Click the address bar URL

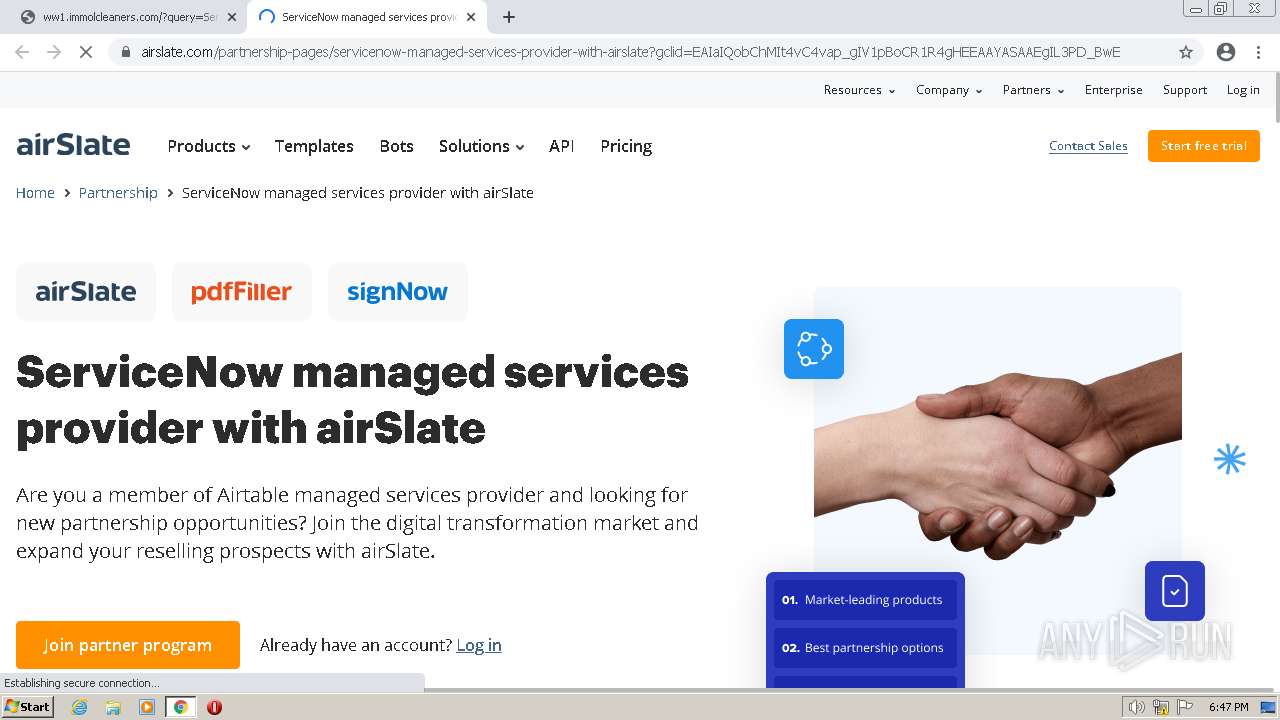[x=630, y=52]
